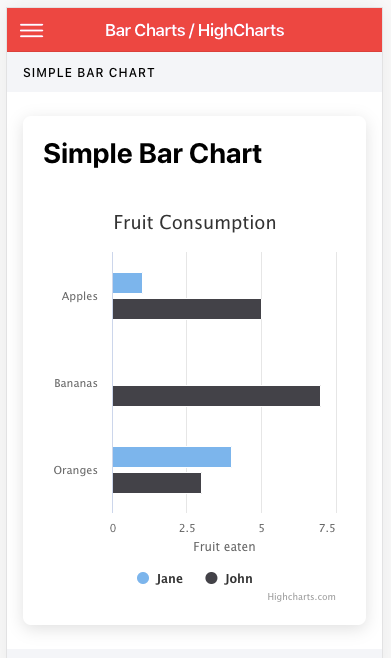The image size is (391, 658).
Task: Click the Apples category label
Action: coord(80,296)
